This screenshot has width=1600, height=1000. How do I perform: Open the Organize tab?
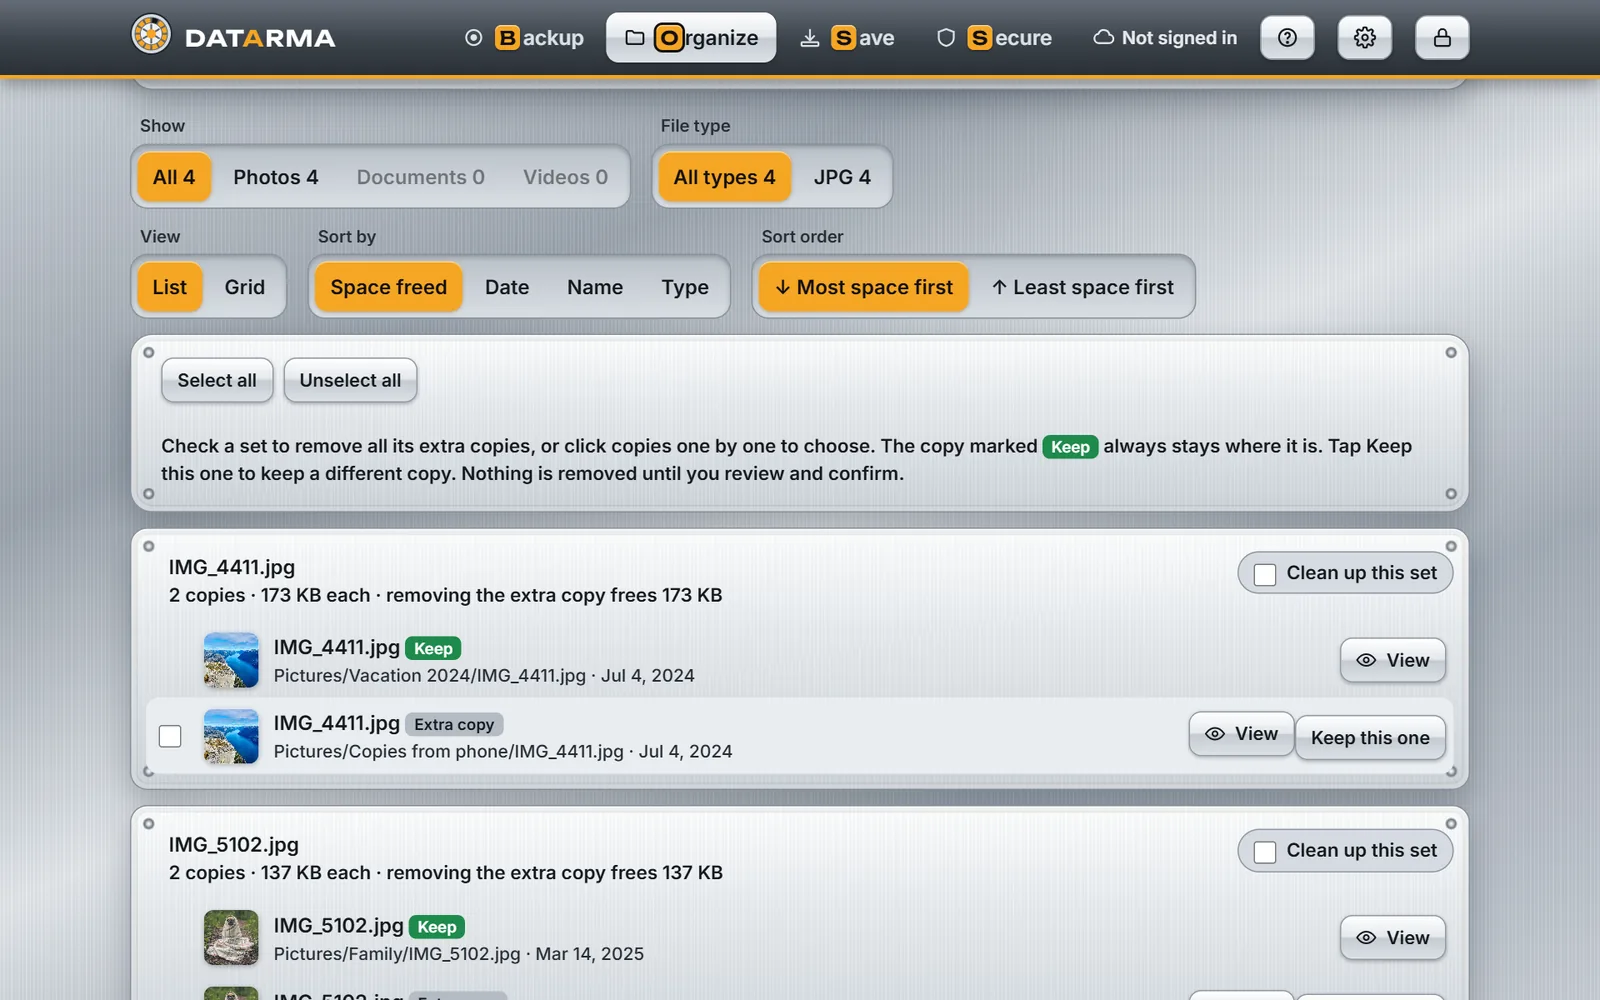tap(691, 38)
